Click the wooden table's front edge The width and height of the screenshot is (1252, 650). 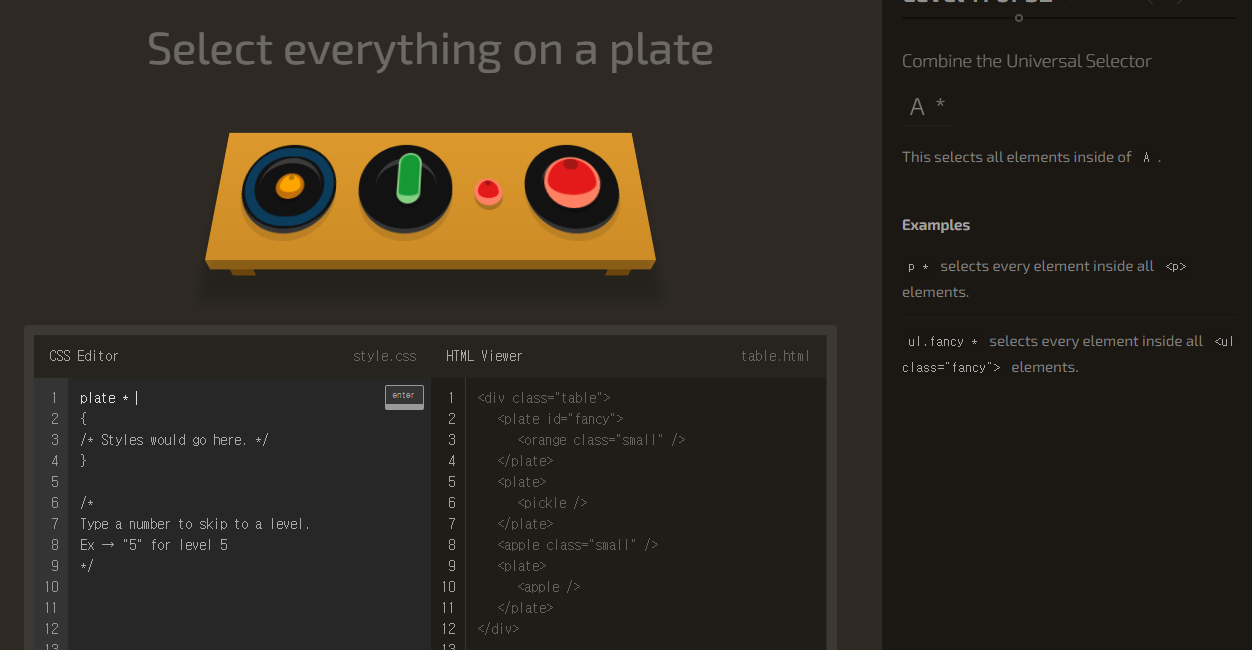click(x=430, y=265)
